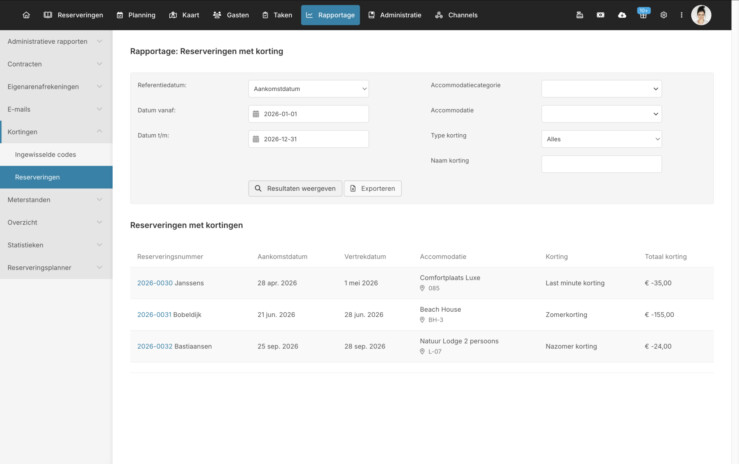Image resolution: width=739 pixels, height=464 pixels.
Task: Select the Rapportage tab
Action: pyautogui.click(x=330, y=15)
